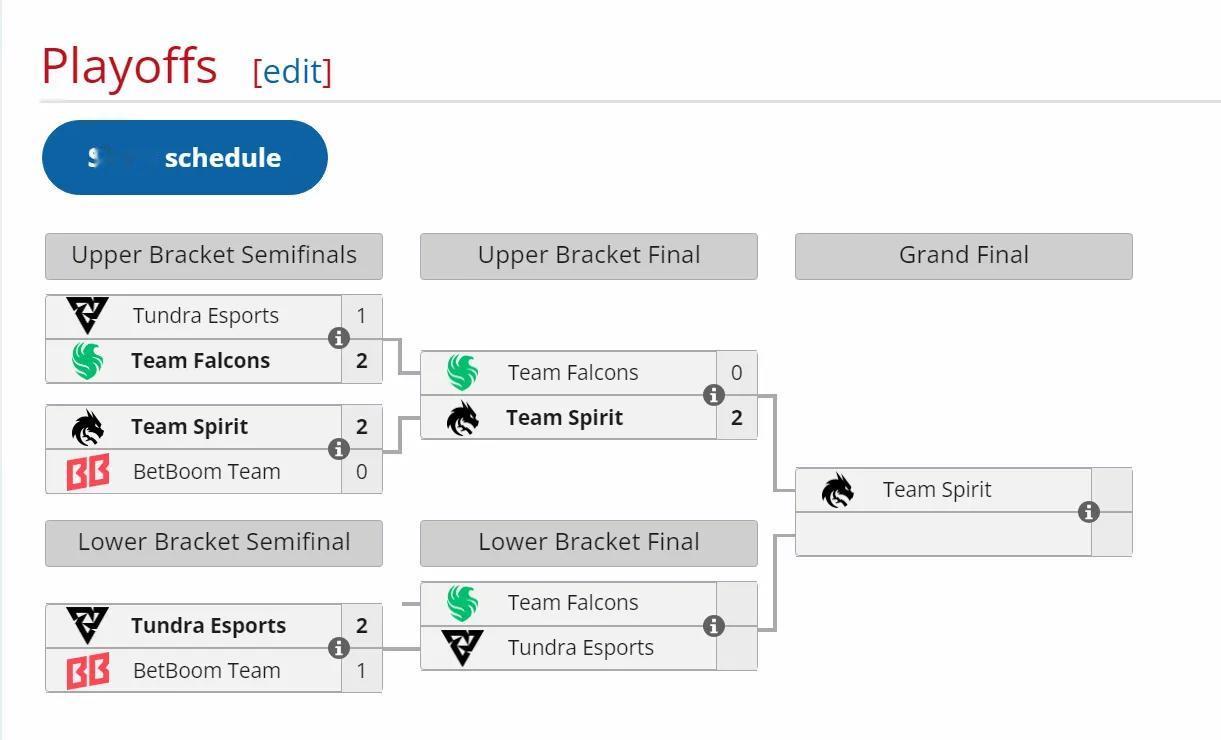Click the Grand Final header

(964, 256)
